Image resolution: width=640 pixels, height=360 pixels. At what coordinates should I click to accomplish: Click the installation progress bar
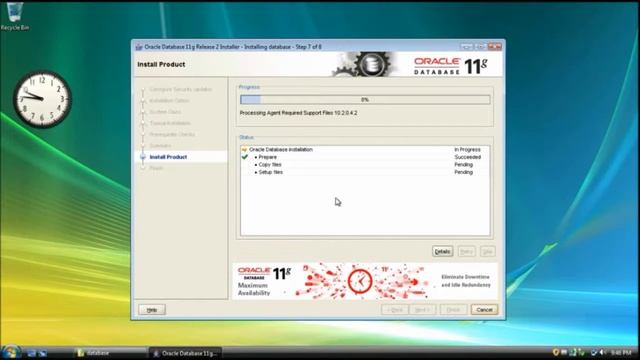(x=365, y=100)
